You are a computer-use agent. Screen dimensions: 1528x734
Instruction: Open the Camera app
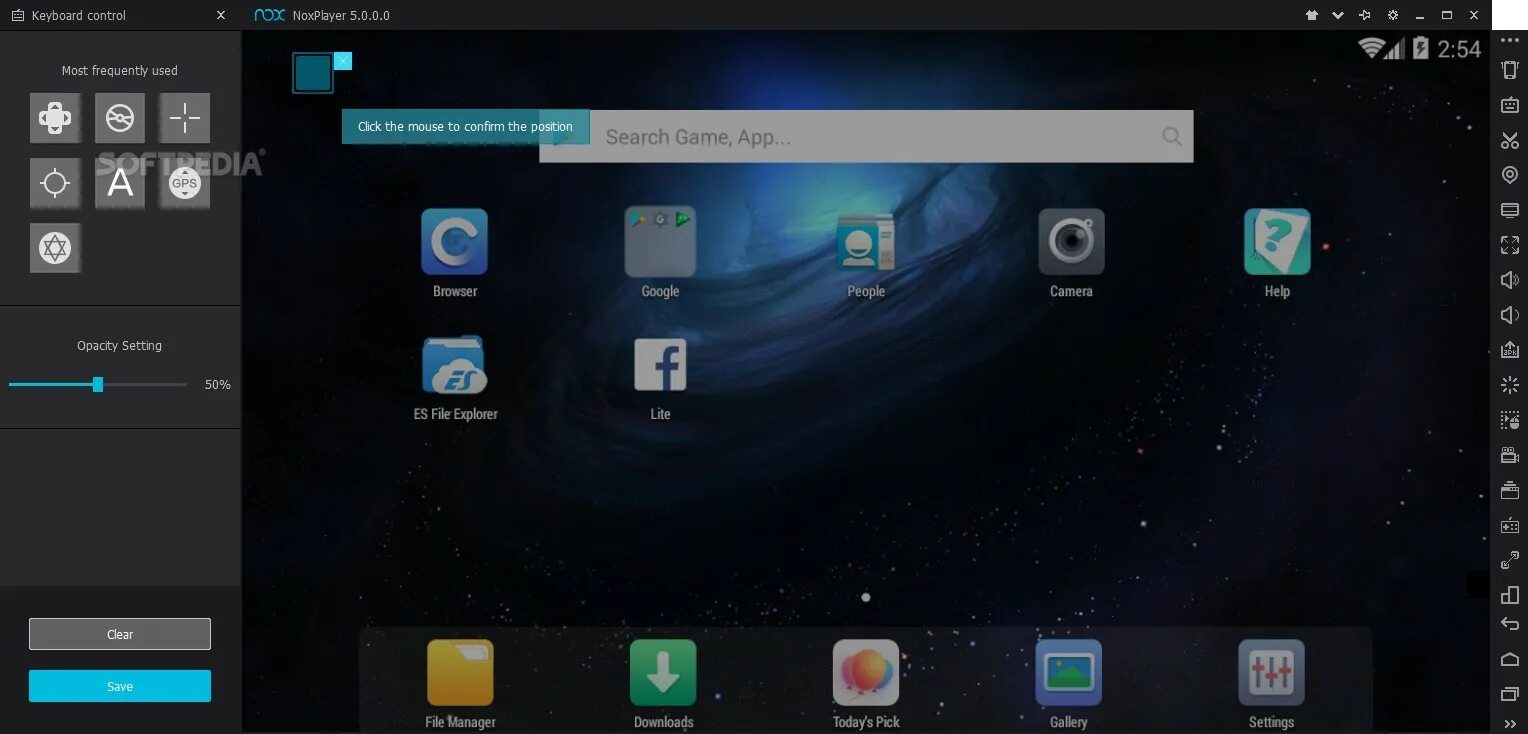(1071, 254)
